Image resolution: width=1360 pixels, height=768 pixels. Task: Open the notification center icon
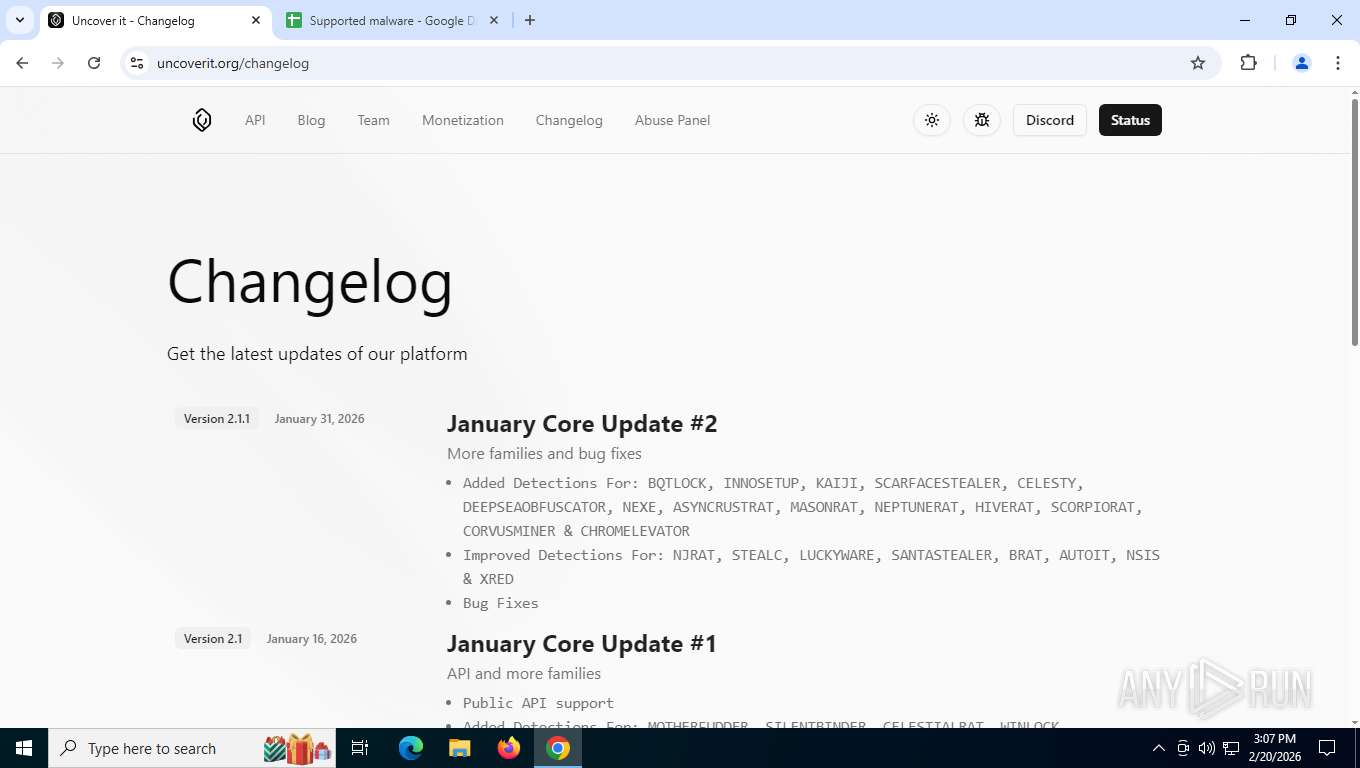point(1327,748)
